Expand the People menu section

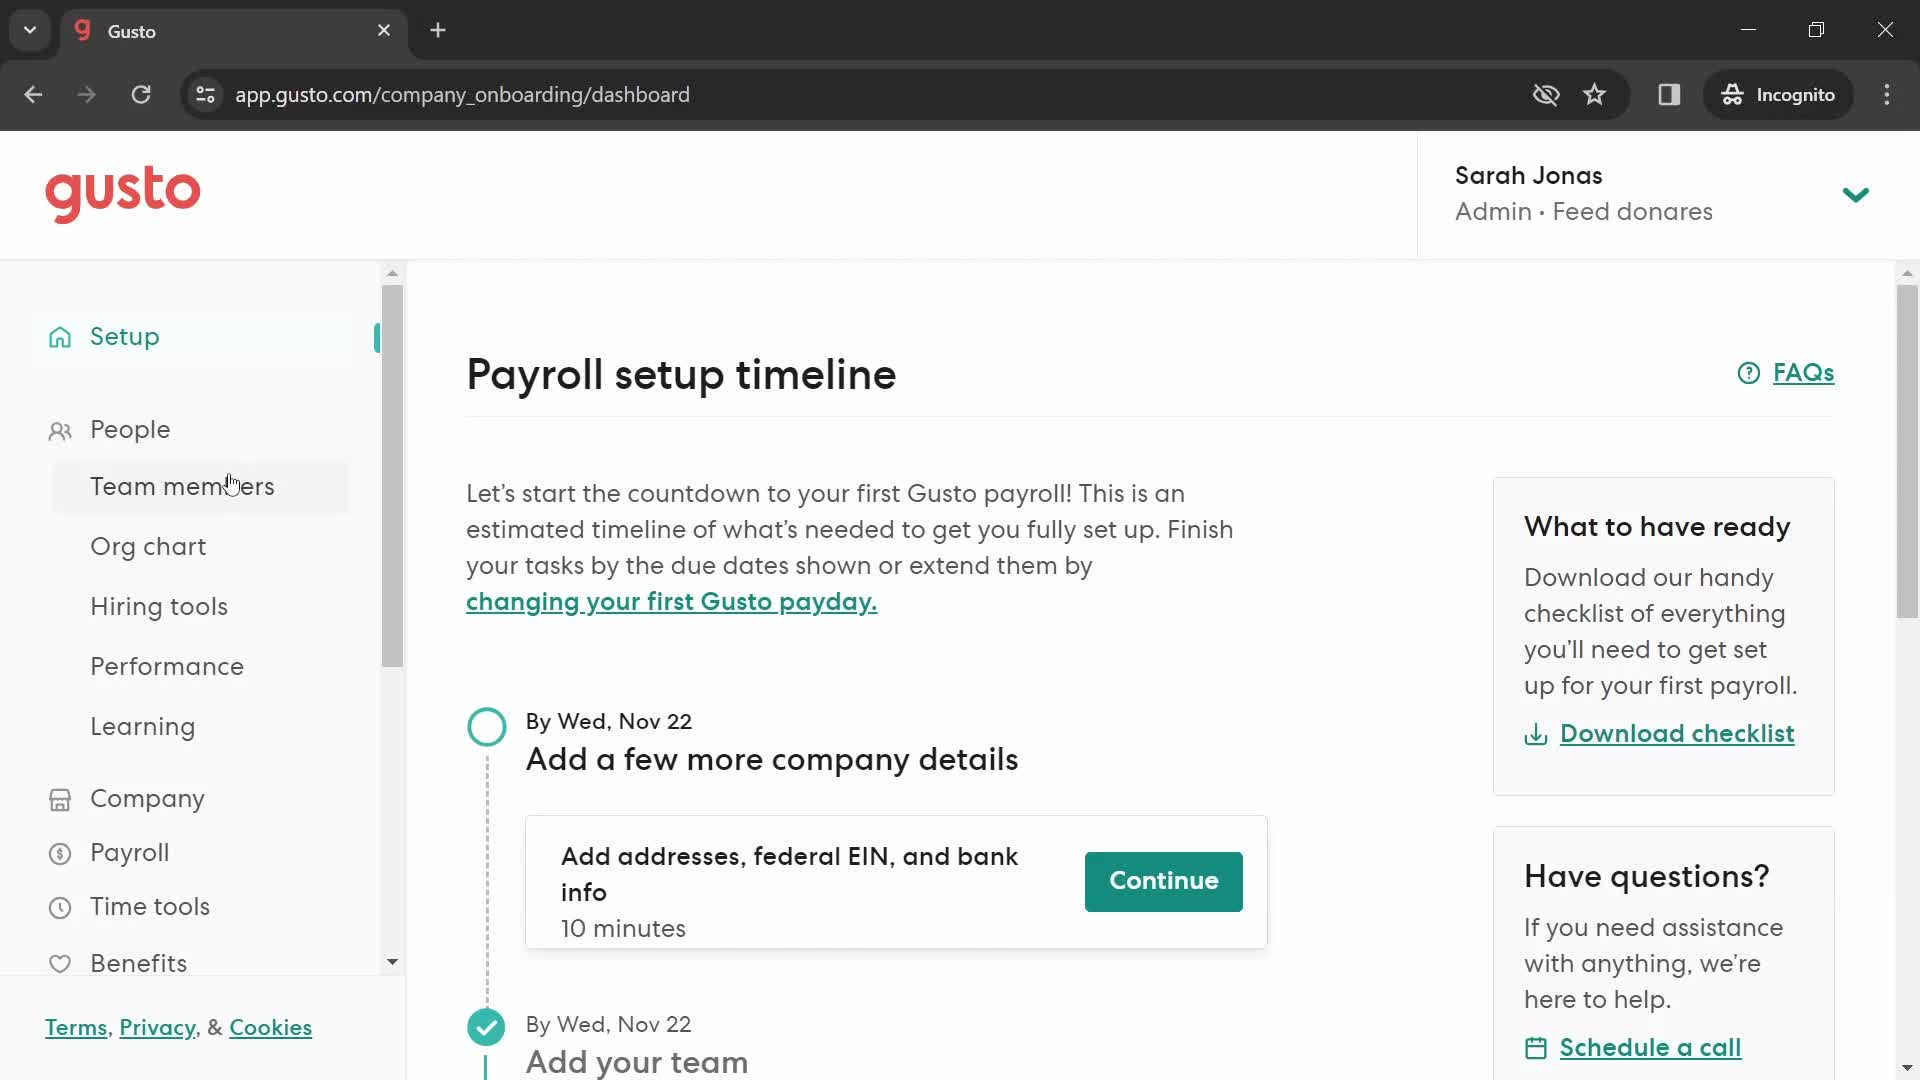click(x=131, y=429)
